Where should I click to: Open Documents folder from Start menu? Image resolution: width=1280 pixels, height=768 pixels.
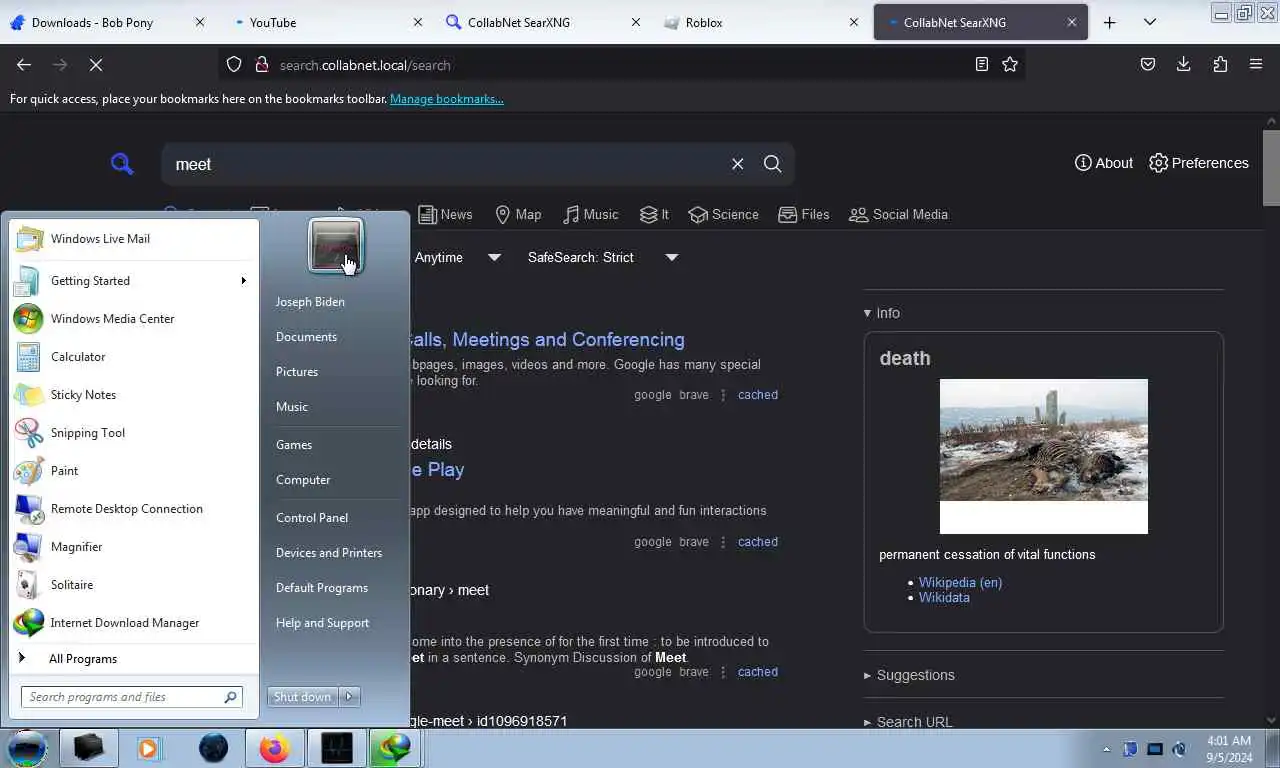(x=306, y=337)
